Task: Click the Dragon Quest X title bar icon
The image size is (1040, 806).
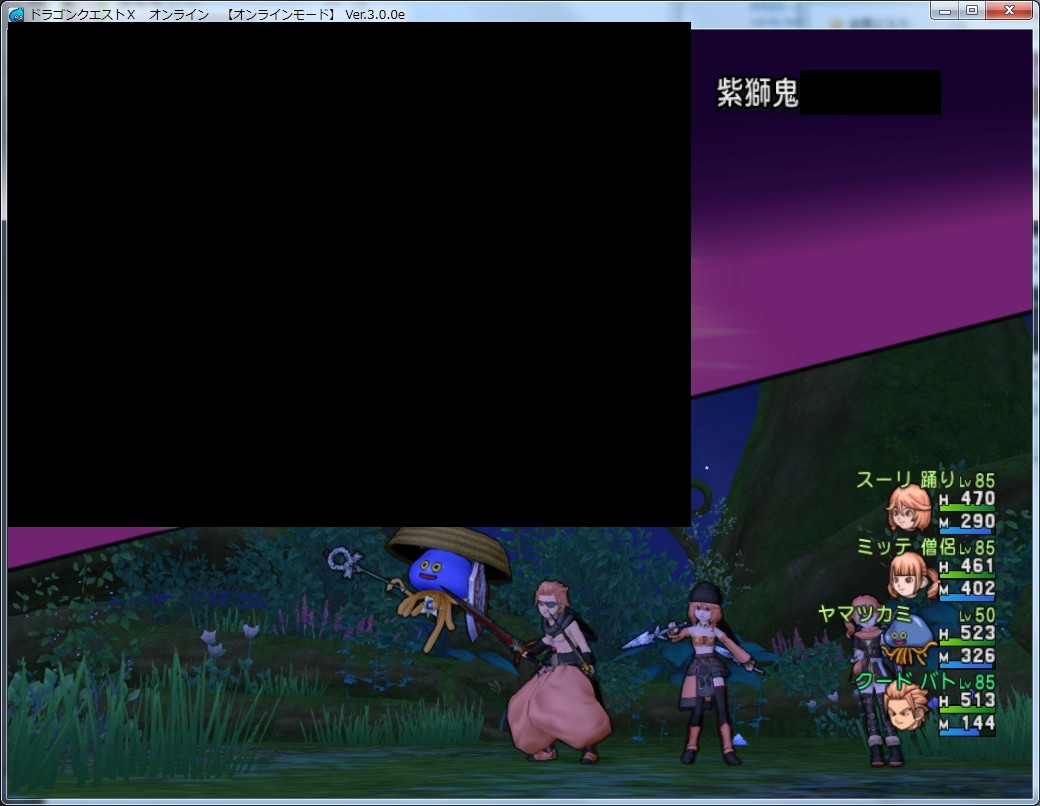Action: pyautogui.click(x=17, y=14)
